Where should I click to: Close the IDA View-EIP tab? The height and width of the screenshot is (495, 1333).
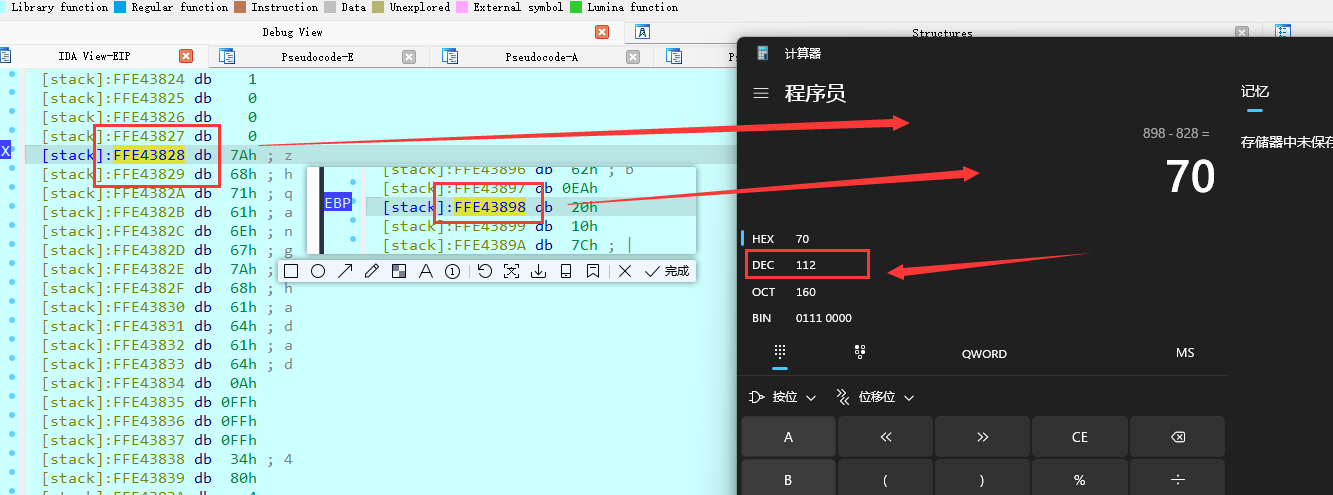[186, 57]
